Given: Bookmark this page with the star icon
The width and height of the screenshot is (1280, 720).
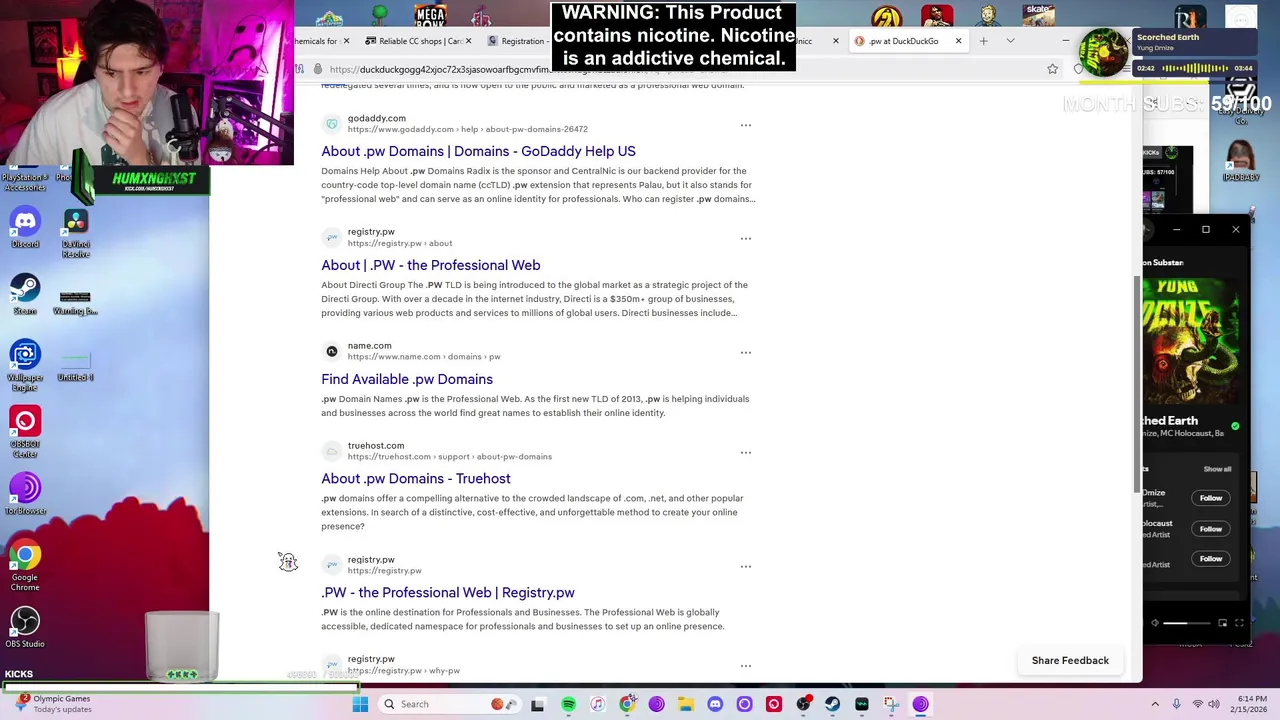Looking at the screenshot, I should (x=1052, y=69).
